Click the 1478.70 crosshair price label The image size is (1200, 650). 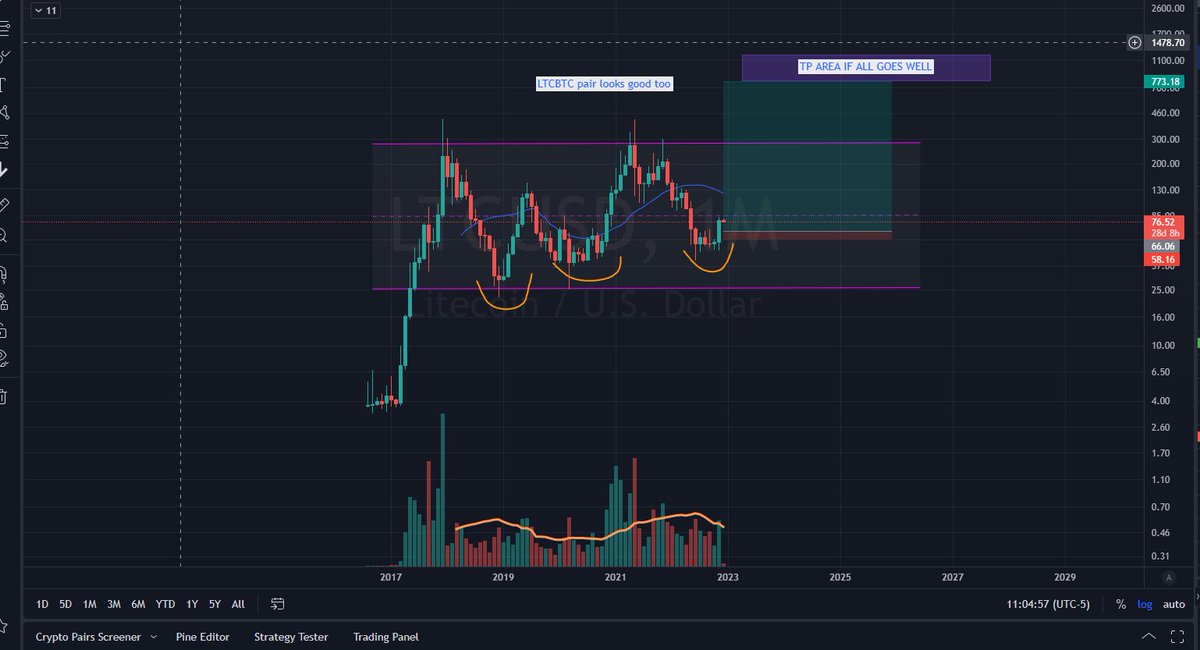coord(1166,43)
